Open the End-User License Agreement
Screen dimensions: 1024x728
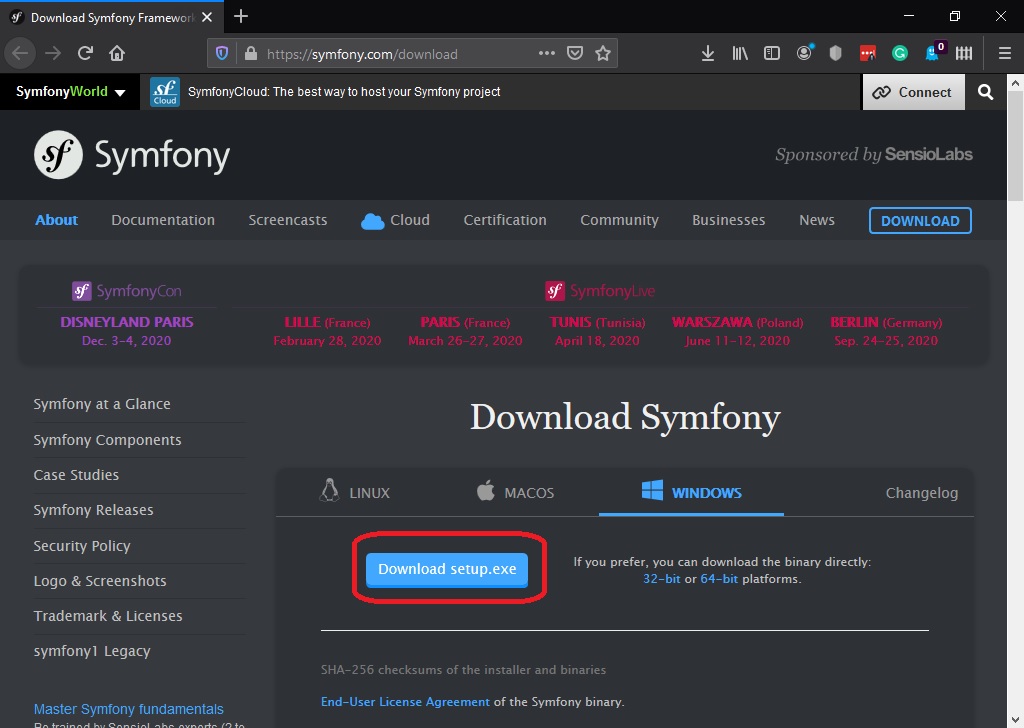405,702
